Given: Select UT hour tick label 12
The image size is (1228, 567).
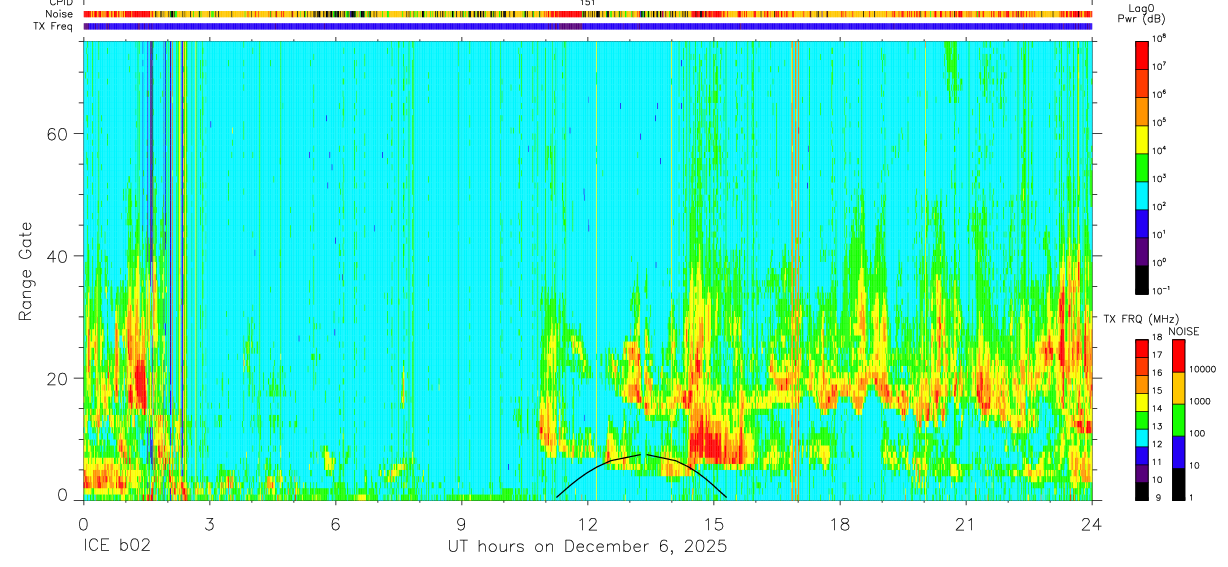Looking at the screenshot, I should coord(588,524).
